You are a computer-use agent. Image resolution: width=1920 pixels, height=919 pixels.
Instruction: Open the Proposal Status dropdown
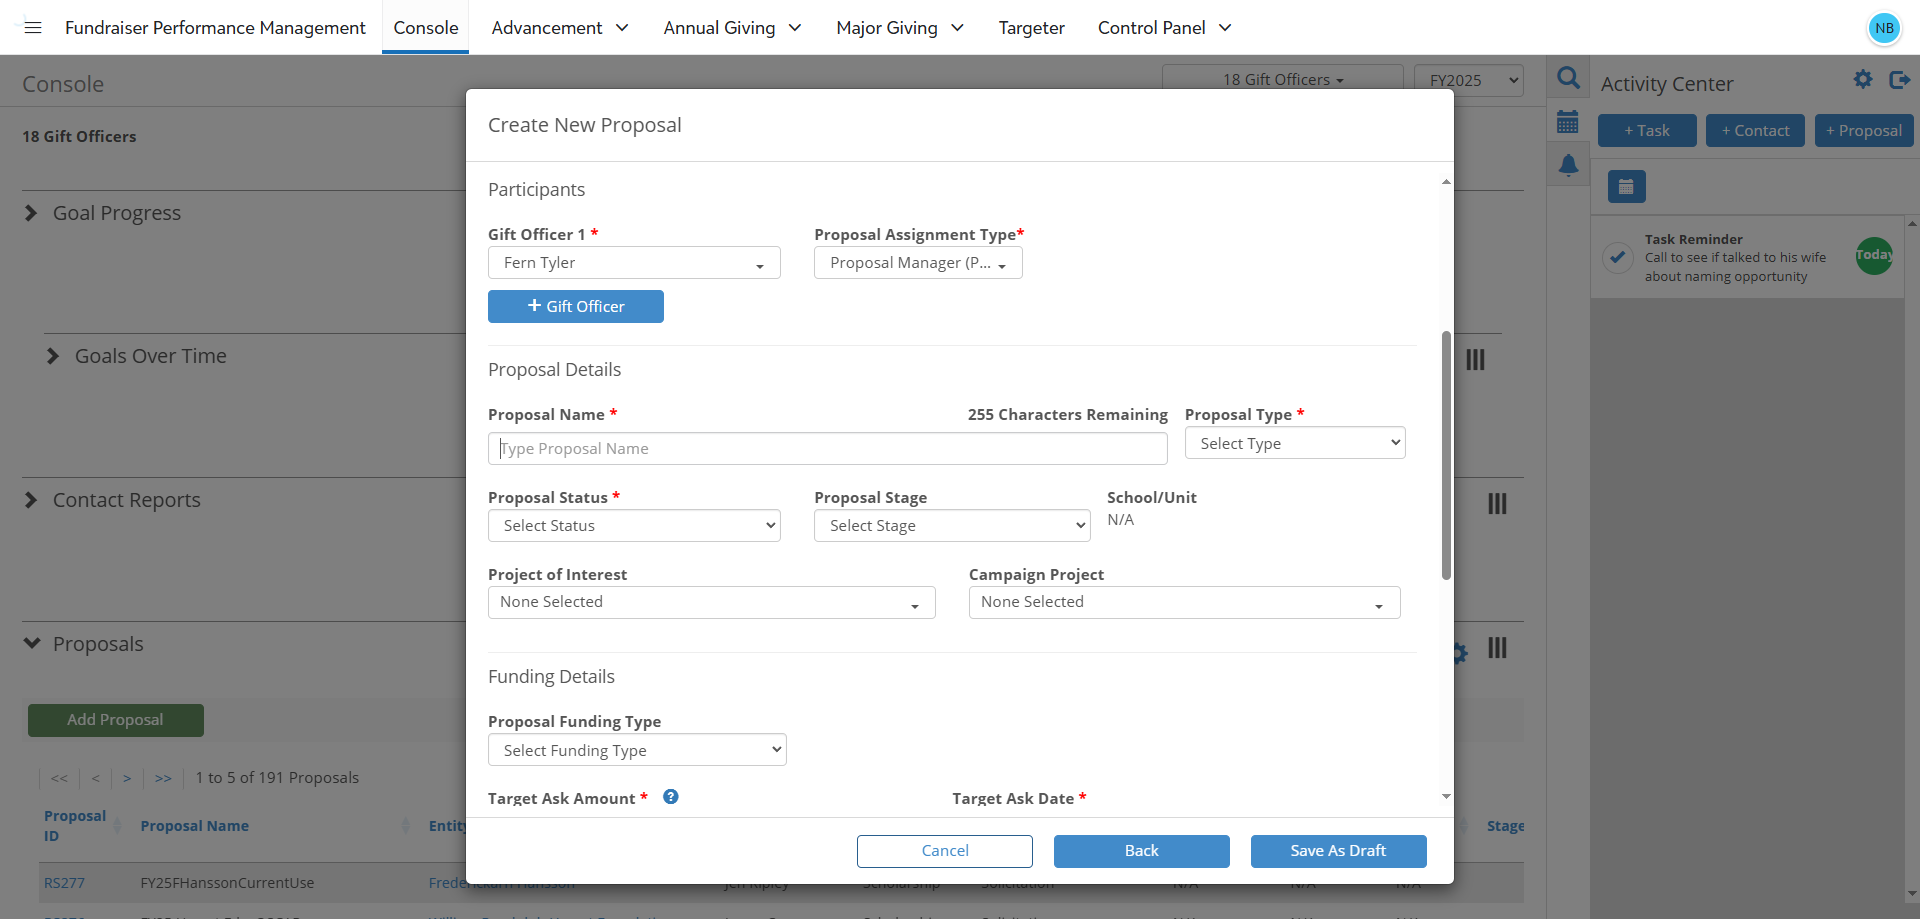[x=634, y=526]
